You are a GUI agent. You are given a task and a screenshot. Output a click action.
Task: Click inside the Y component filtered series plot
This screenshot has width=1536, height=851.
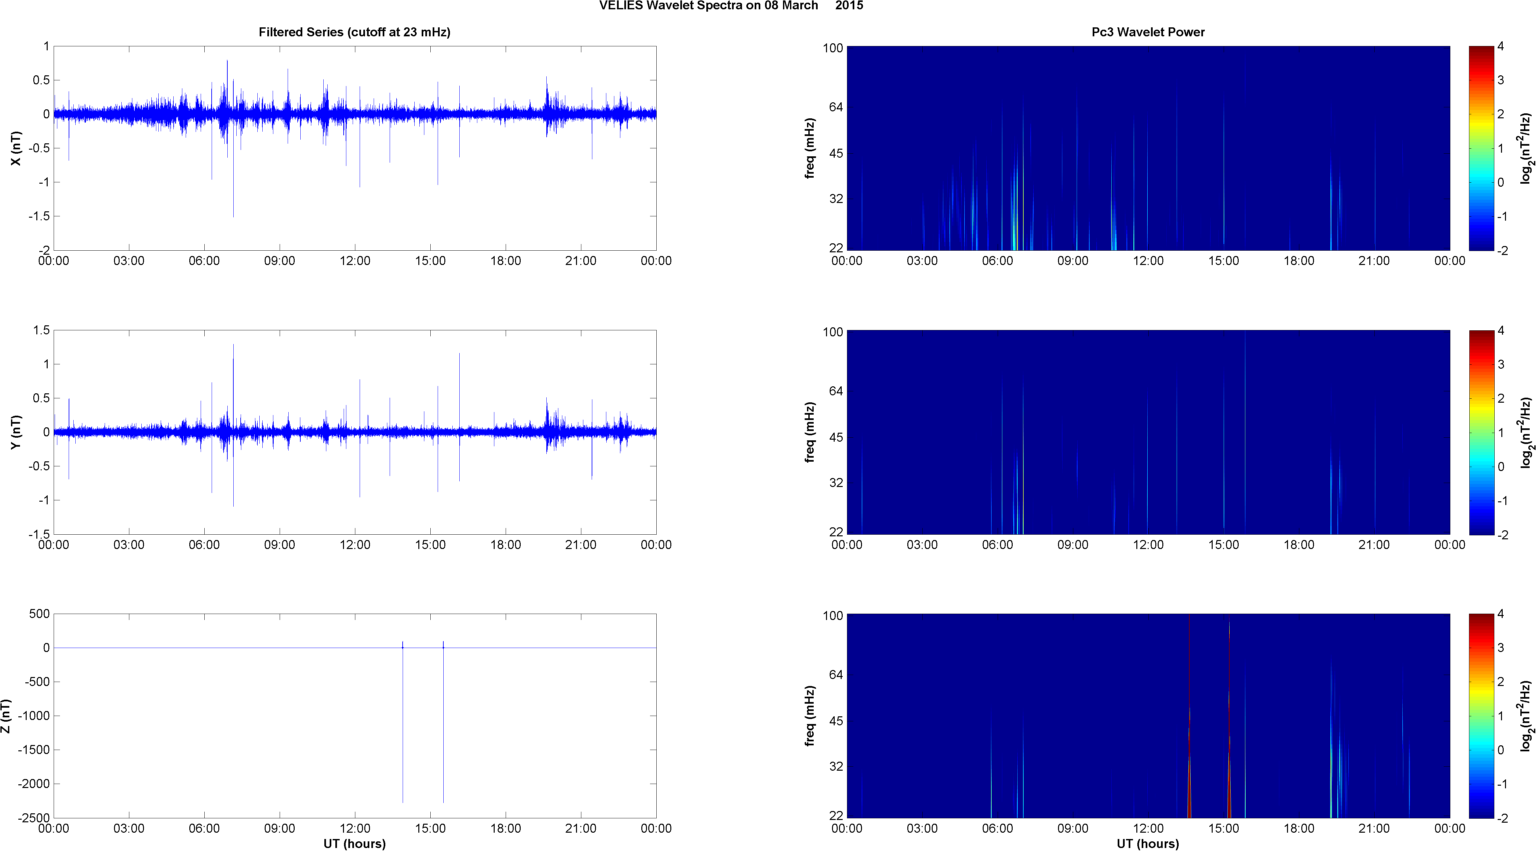point(355,432)
